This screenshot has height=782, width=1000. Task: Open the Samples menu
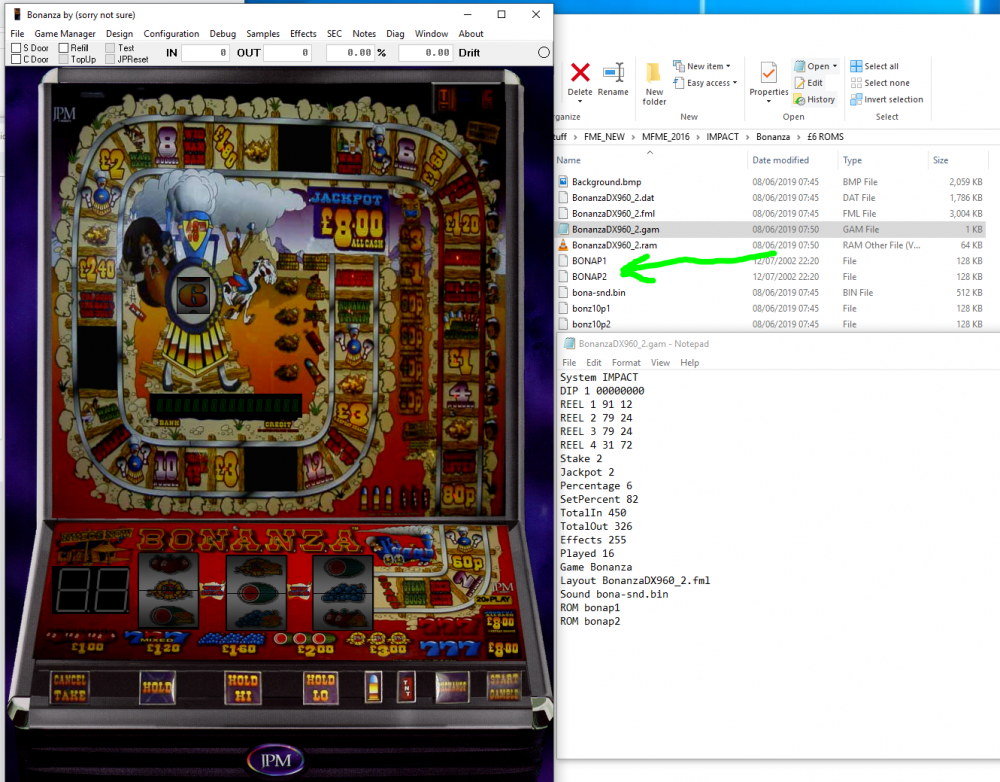pyautogui.click(x=263, y=34)
